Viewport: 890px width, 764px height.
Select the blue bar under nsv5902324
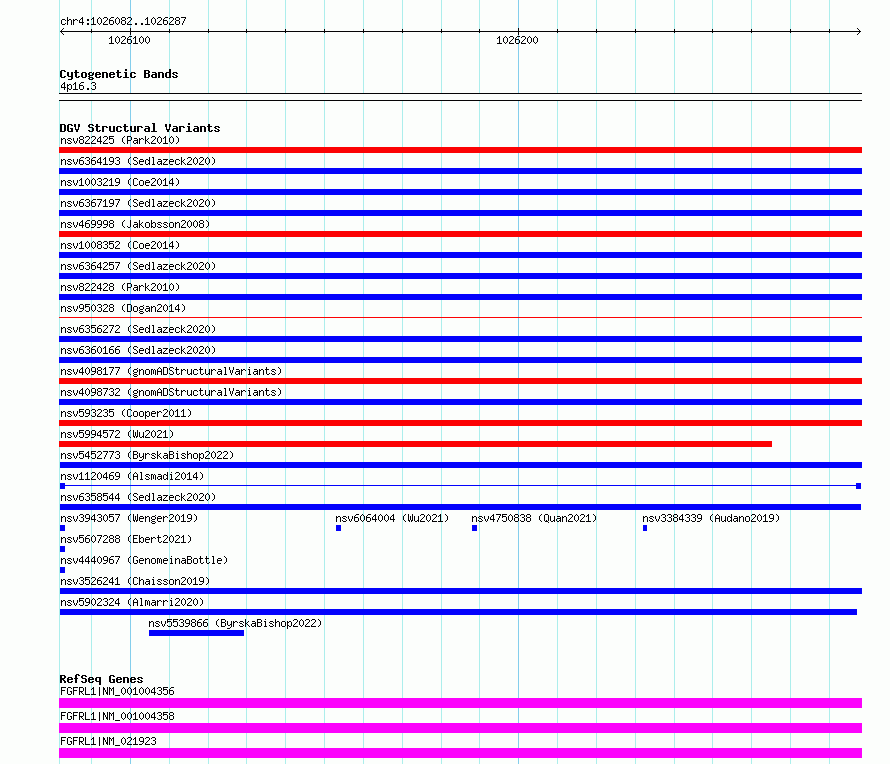458,612
